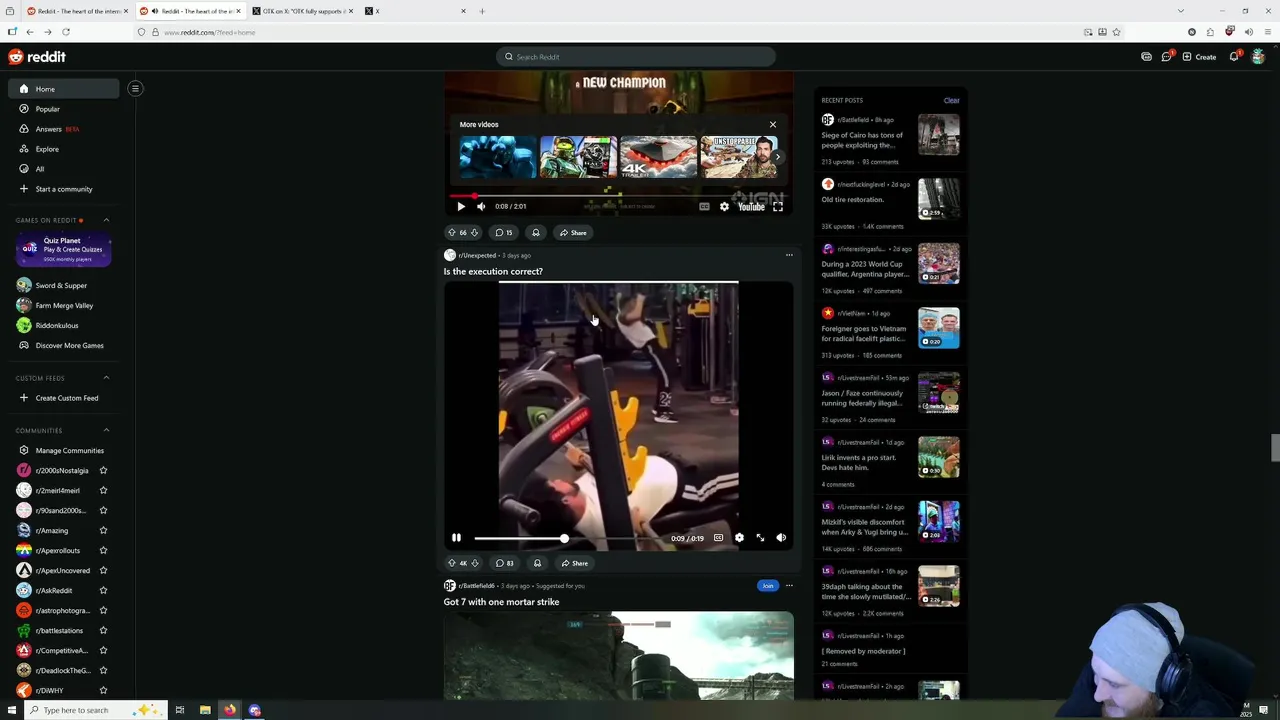
Task: Share the IGN video post
Action: [x=573, y=233]
